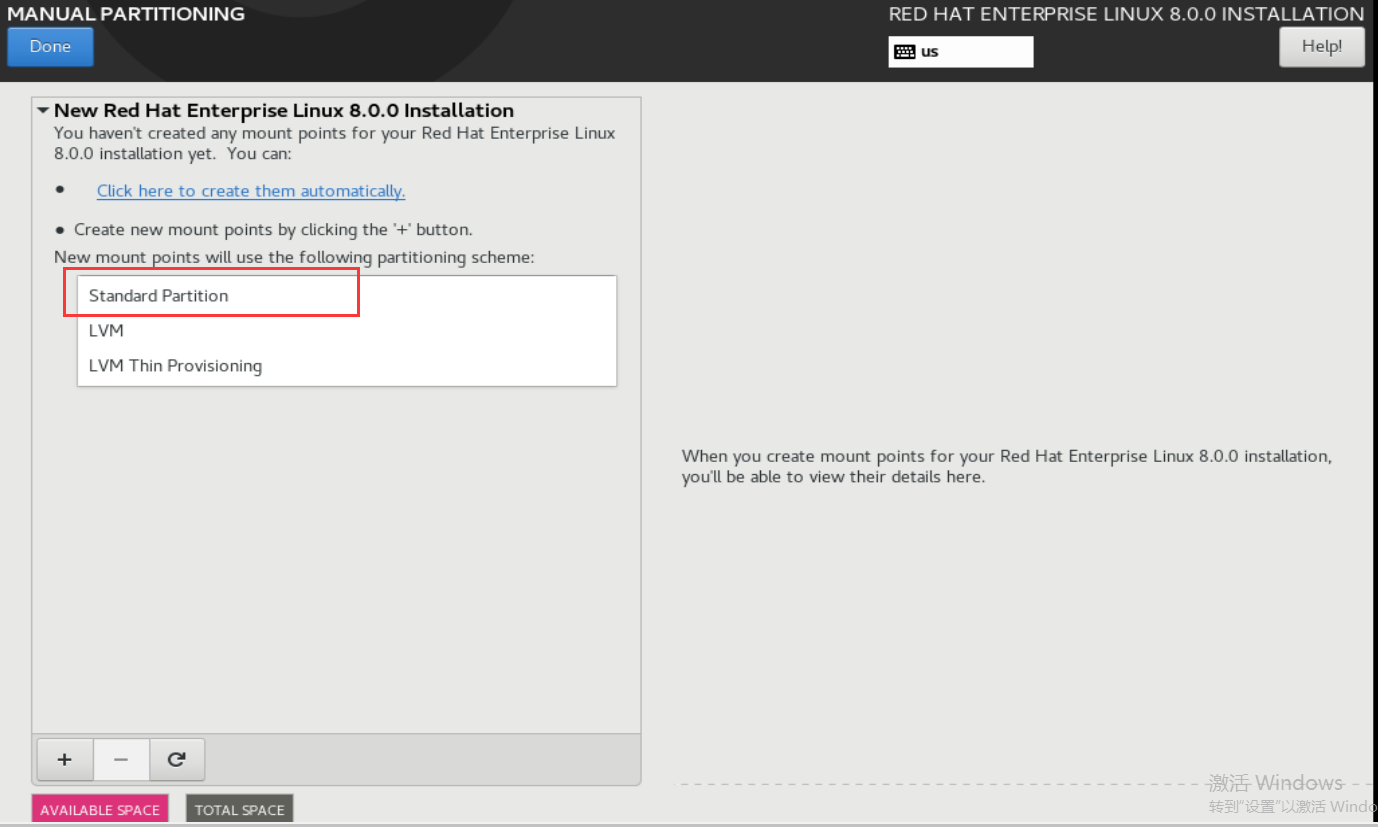Click the TOTAL SPACE label
This screenshot has width=1378, height=827.
(240, 810)
